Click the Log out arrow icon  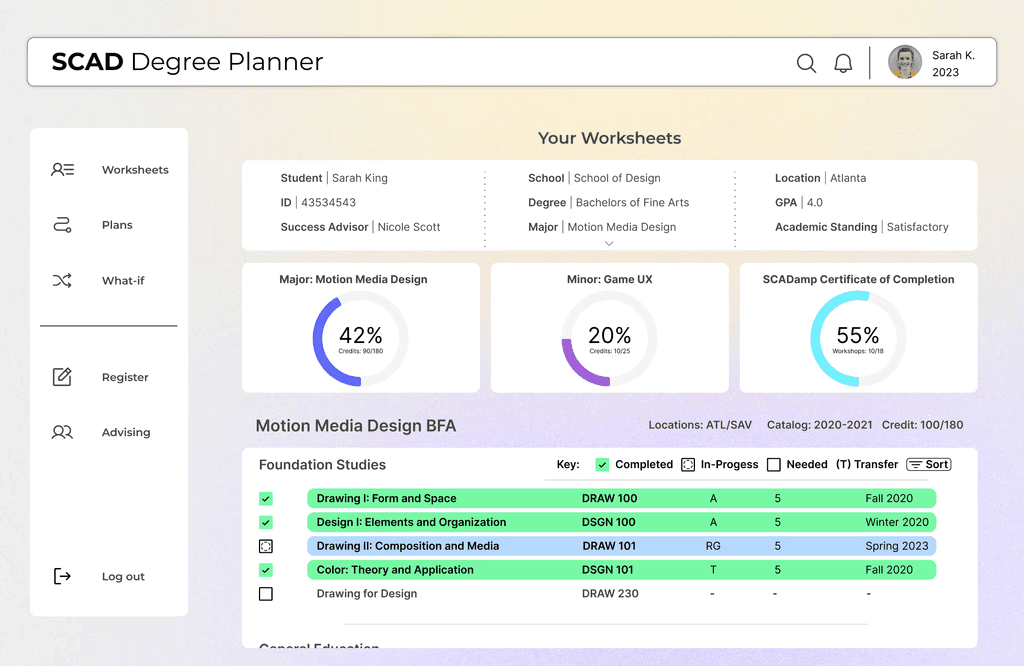pos(62,576)
